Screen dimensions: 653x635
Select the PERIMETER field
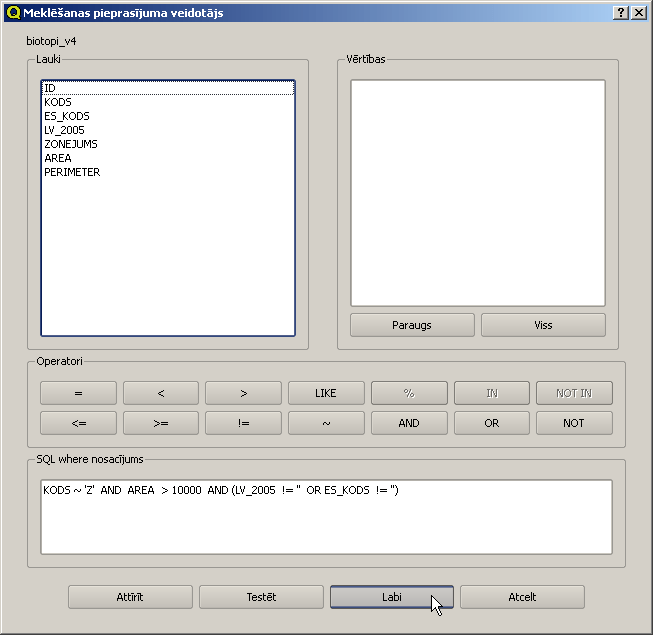pos(168,172)
